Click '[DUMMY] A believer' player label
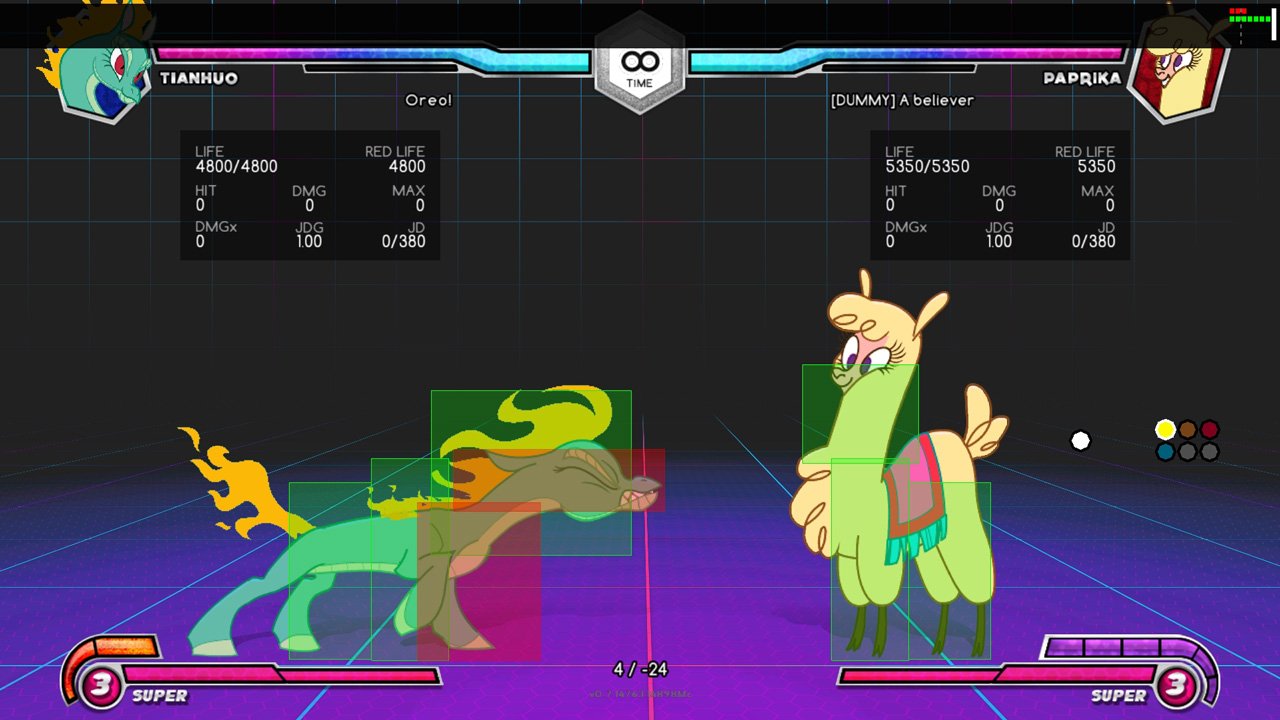 coord(902,100)
